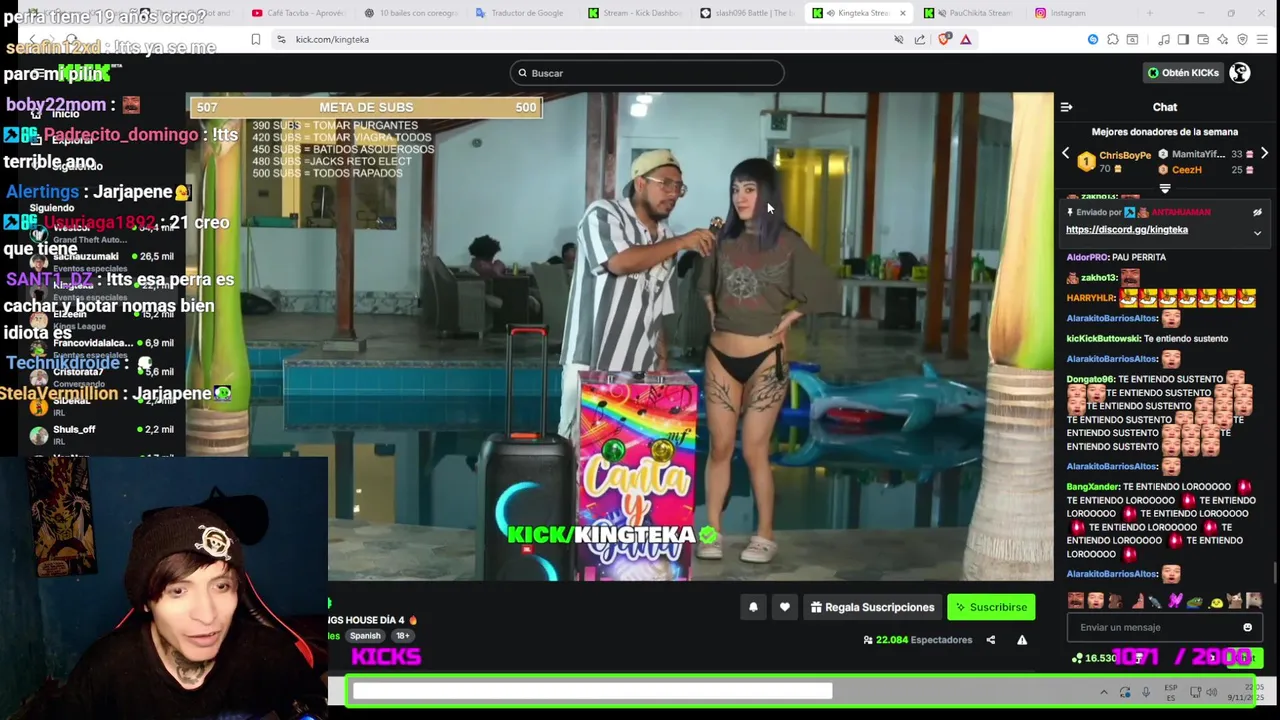
Task: Click Regala Suscripciones button
Action: (x=872, y=607)
